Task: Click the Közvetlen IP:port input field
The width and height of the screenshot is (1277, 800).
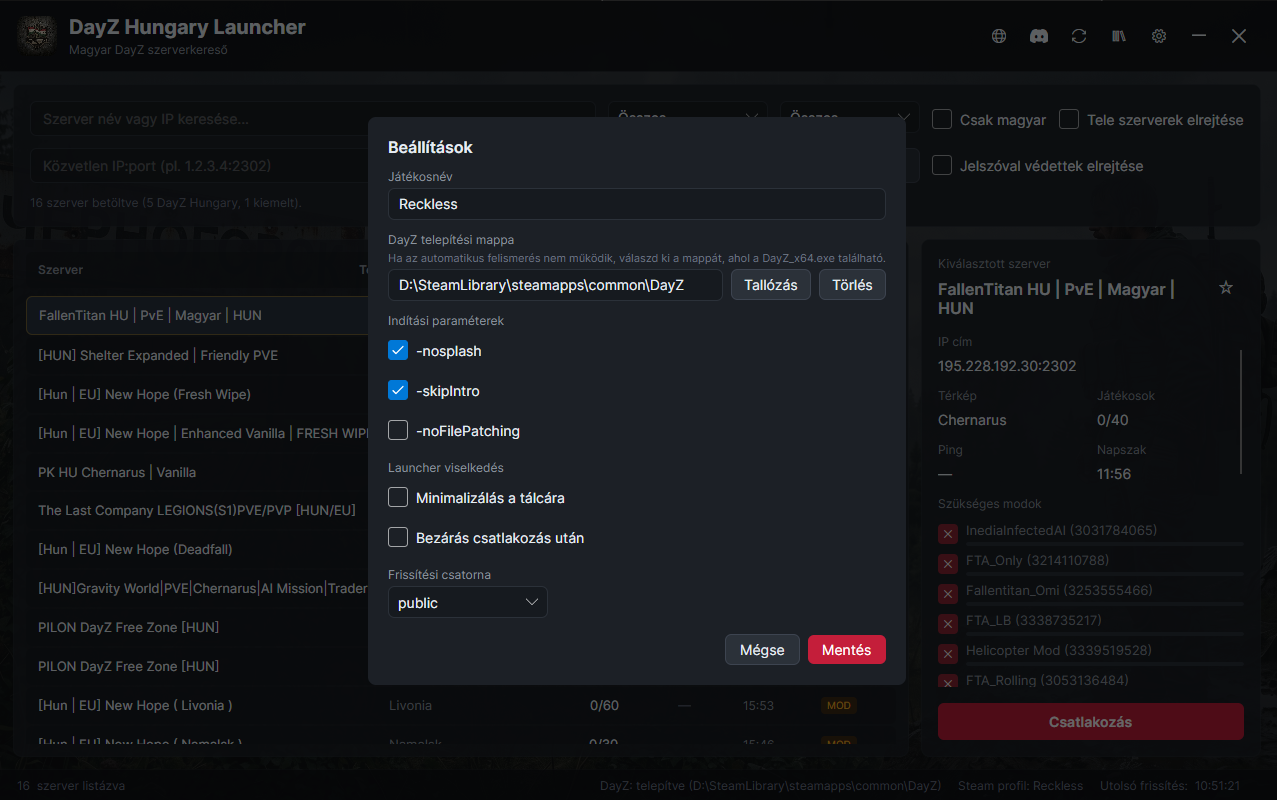Action: point(200,165)
